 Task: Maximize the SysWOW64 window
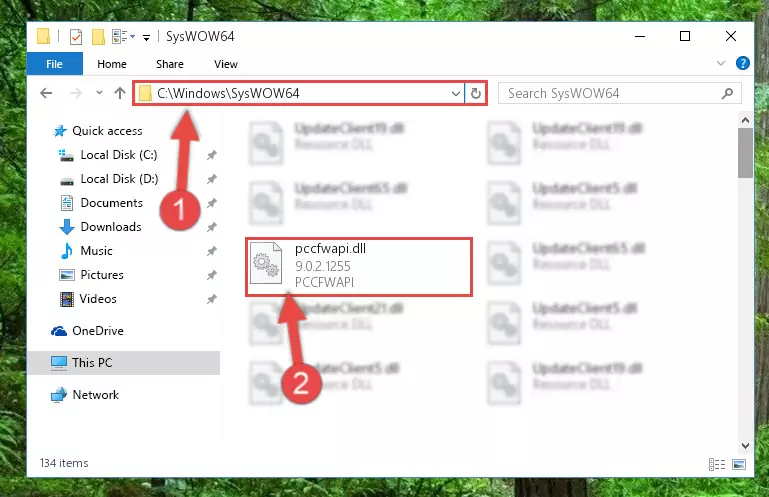click(x=685, y=36)
